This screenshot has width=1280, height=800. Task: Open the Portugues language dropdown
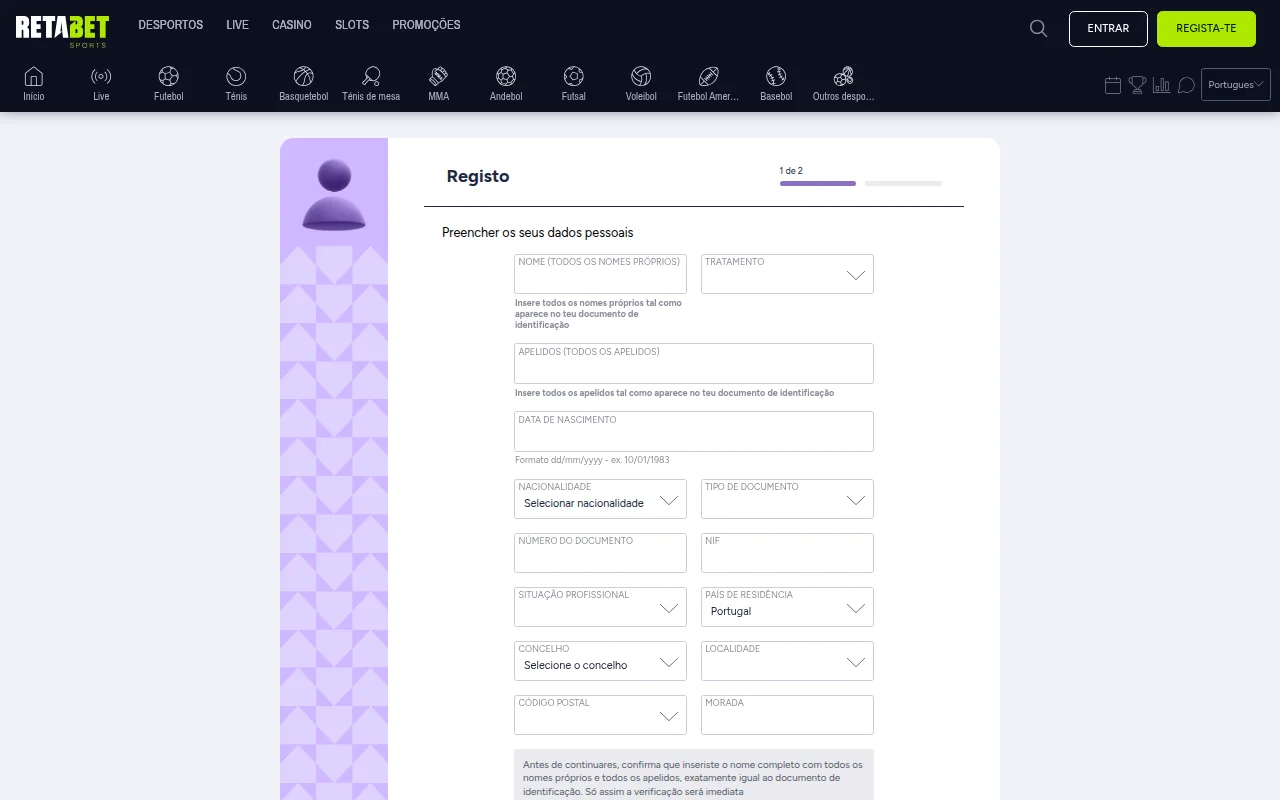(x=1236, y=85)
